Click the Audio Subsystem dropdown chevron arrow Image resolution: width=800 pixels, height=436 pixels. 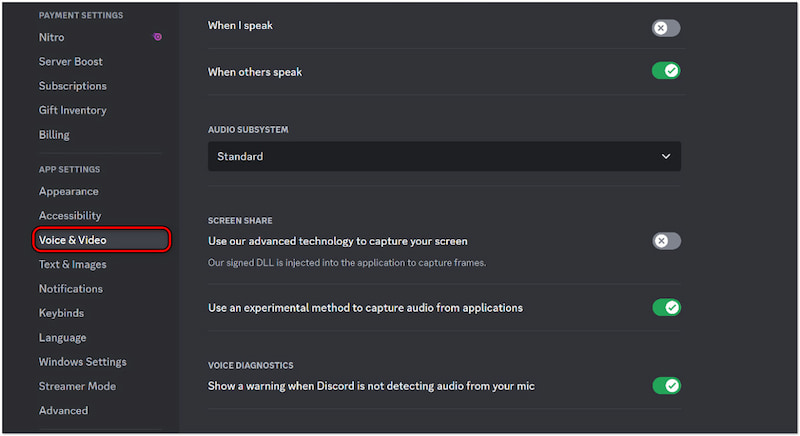666,156
